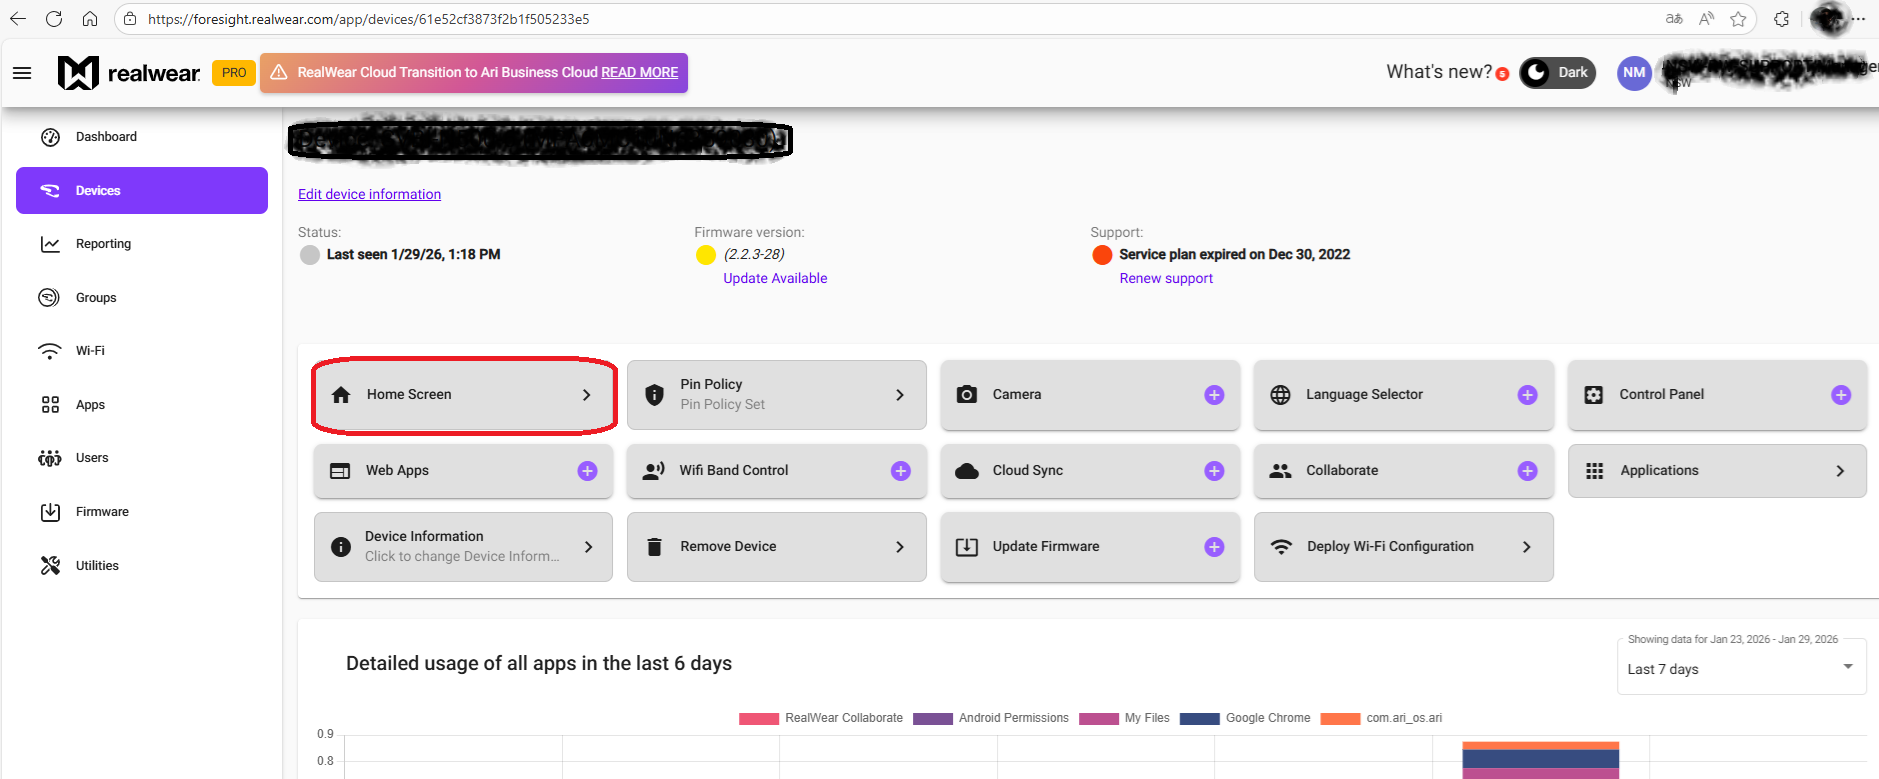
Task: Expand the Applications tile chevron
Action: [1840, 471]
